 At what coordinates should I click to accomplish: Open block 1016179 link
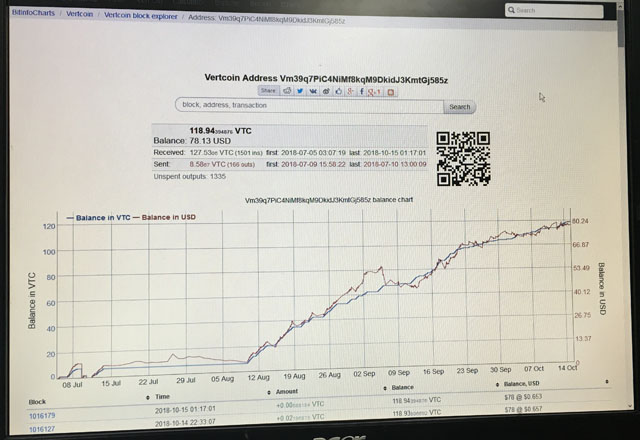pyautogui.click(x=42, y=416)
